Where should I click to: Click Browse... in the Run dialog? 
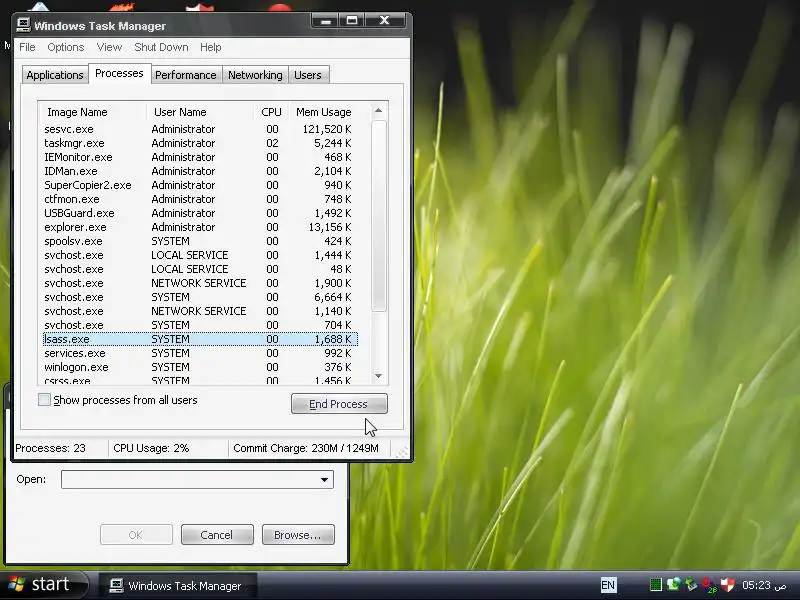pos(298,535)
